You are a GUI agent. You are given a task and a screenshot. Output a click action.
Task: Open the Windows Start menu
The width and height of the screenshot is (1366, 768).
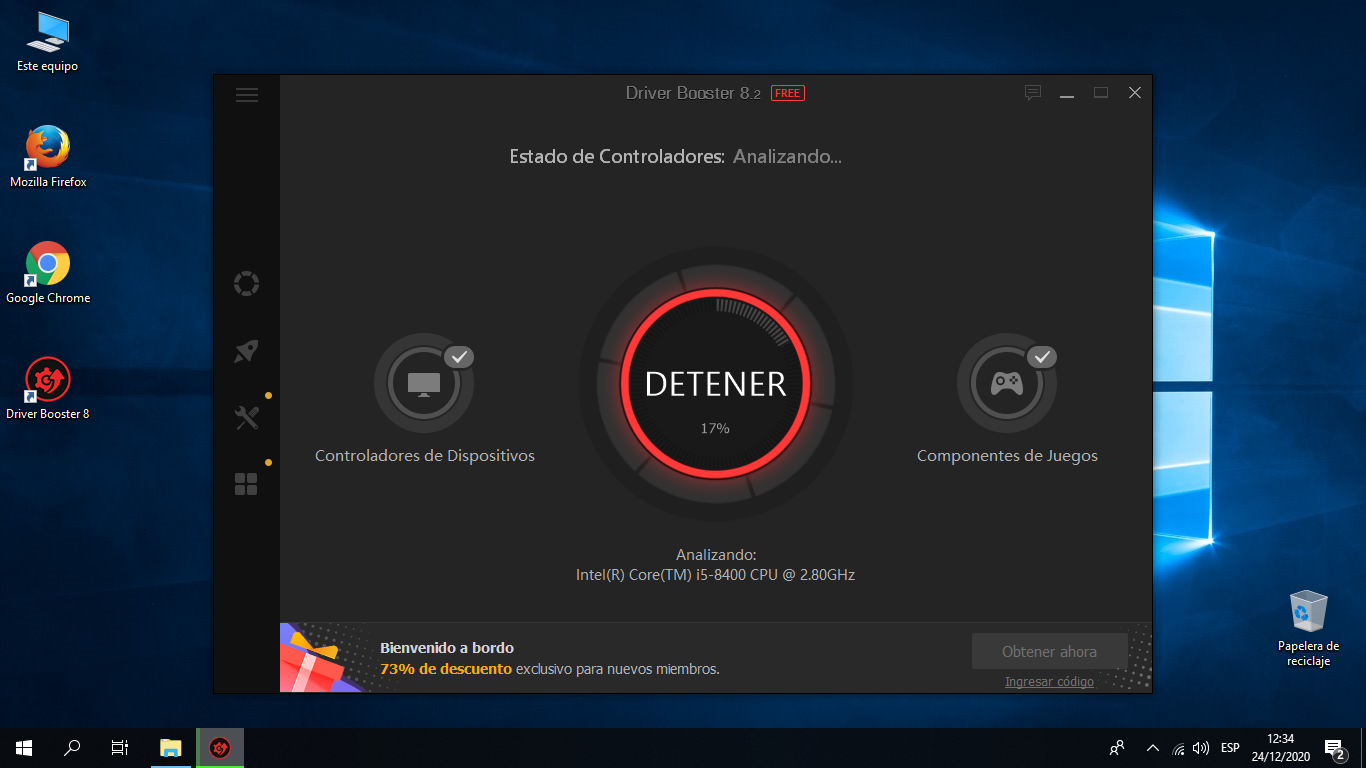click(x=24, y=748)
